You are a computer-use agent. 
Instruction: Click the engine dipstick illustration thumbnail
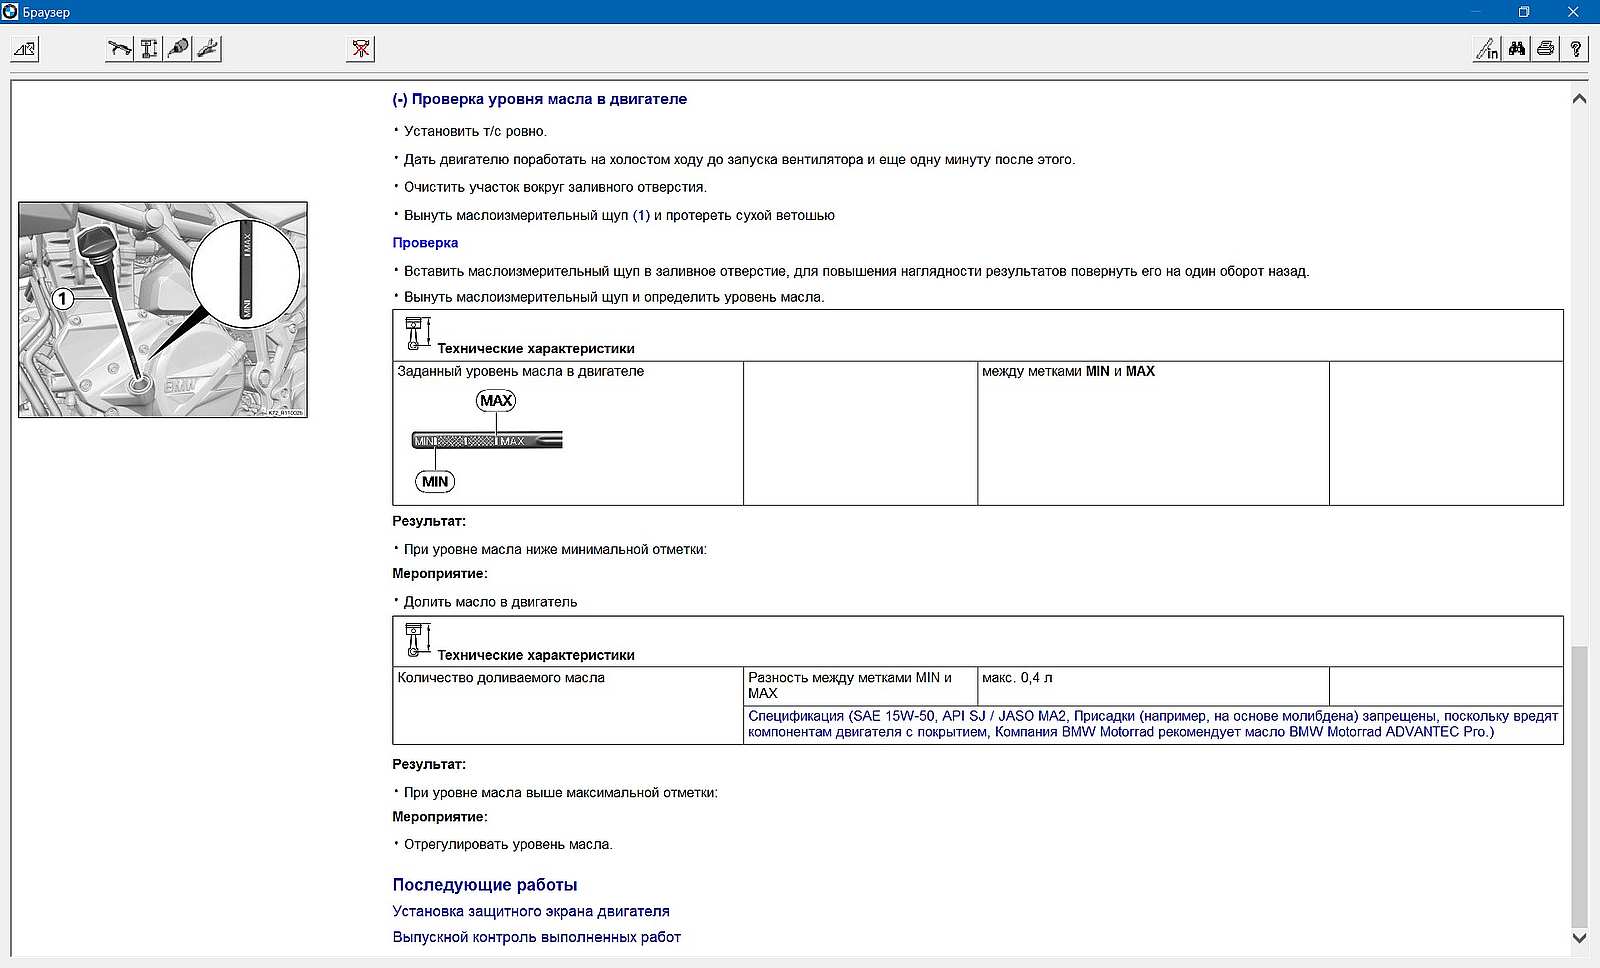point(163,310)
